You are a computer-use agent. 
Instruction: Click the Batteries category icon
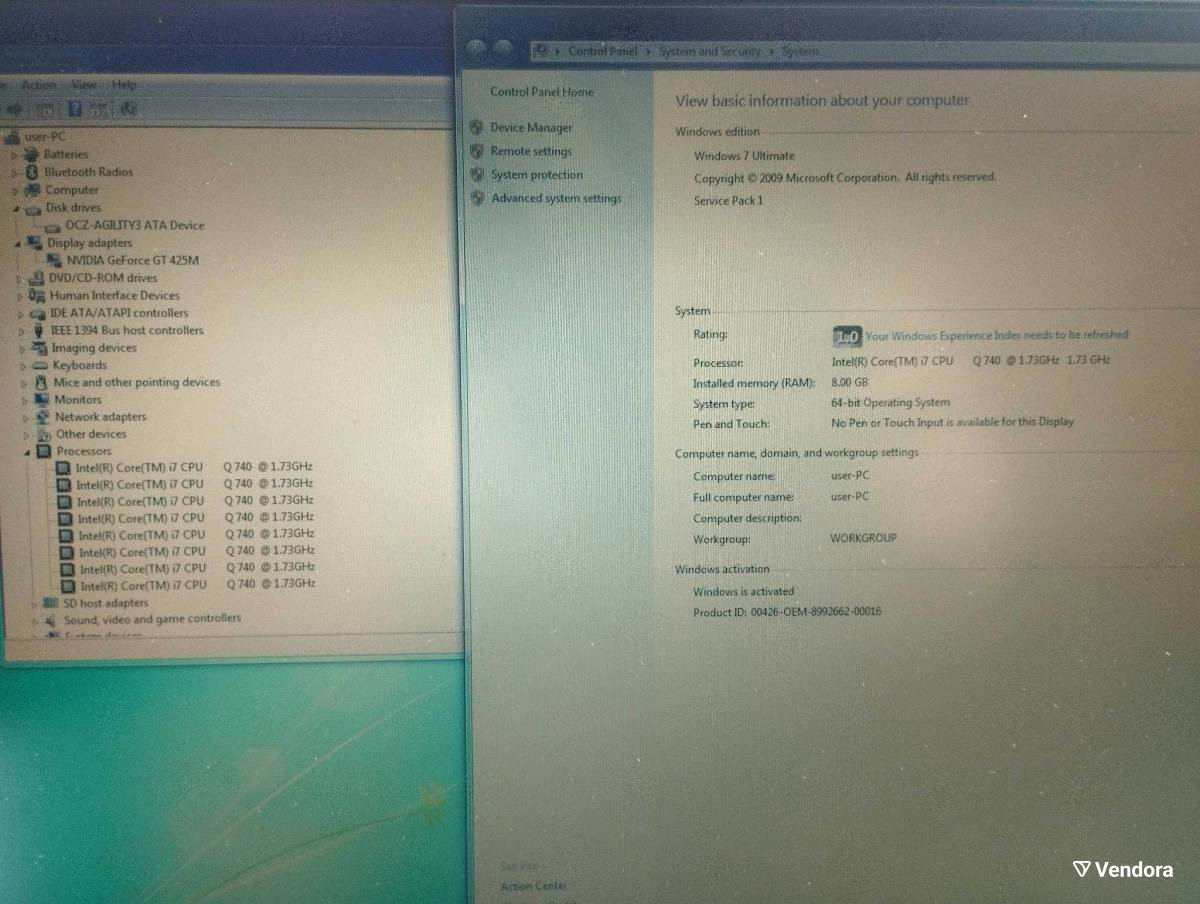click(x=33, y=155)
